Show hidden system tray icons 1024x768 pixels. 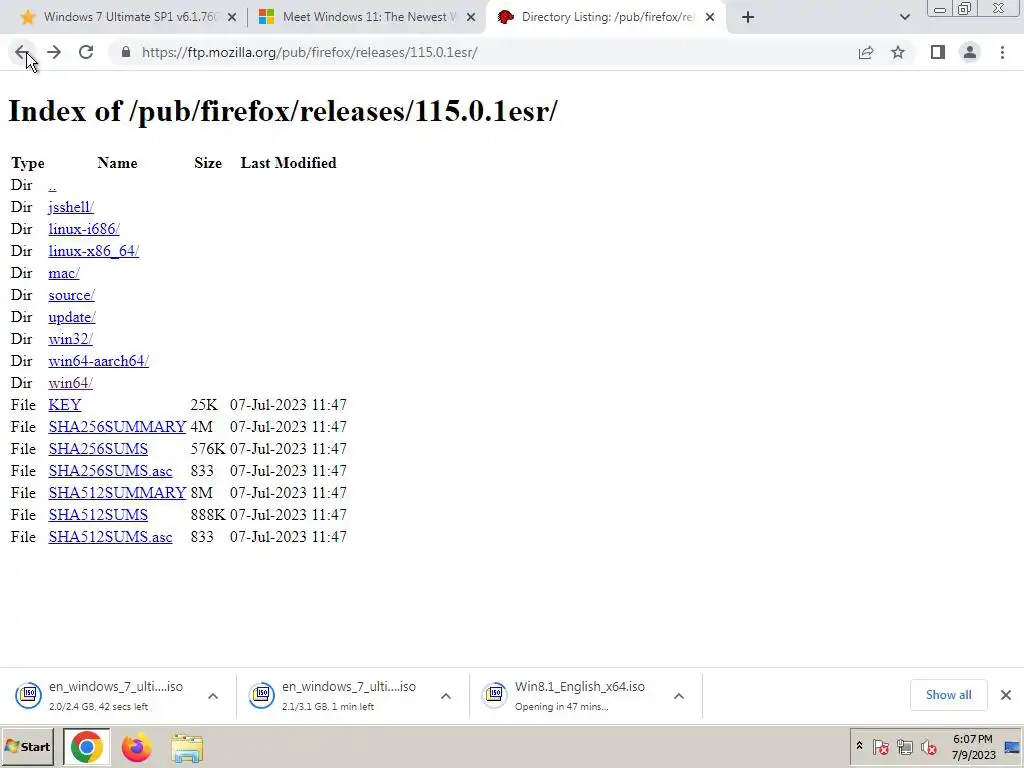pyautogui.click(x=859, y=746)
